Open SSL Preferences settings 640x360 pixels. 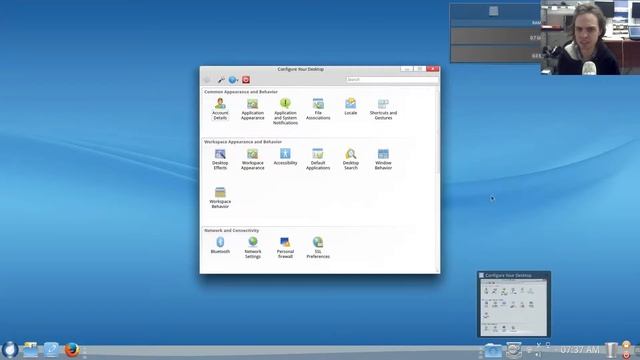[x=318, y=247]
